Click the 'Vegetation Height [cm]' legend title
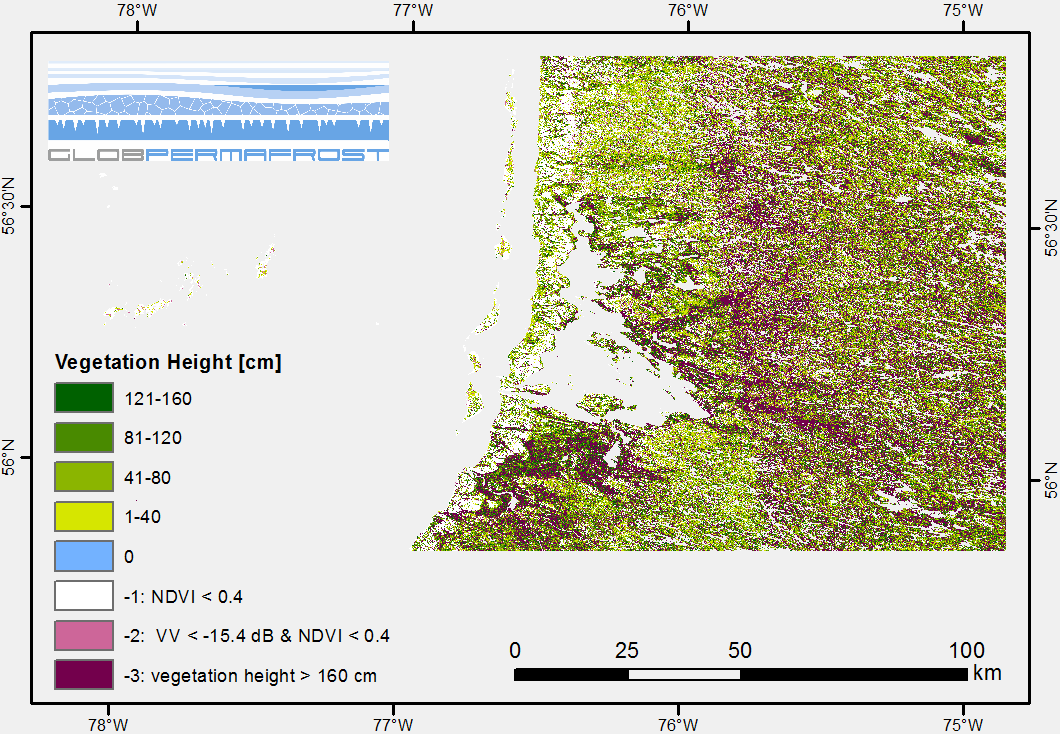1060x734 pixels. tap(168, 362)
